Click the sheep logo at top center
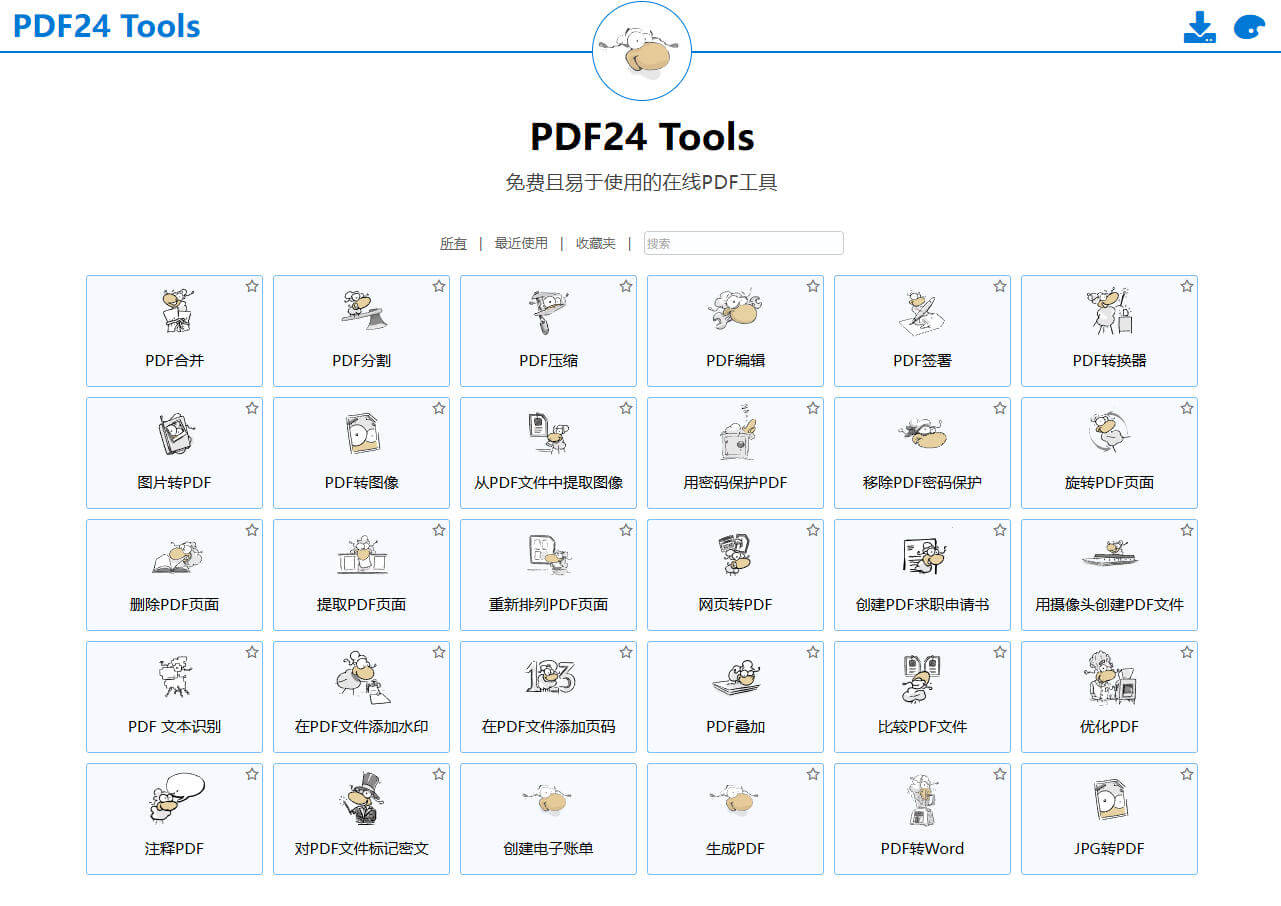 point(642,50)
